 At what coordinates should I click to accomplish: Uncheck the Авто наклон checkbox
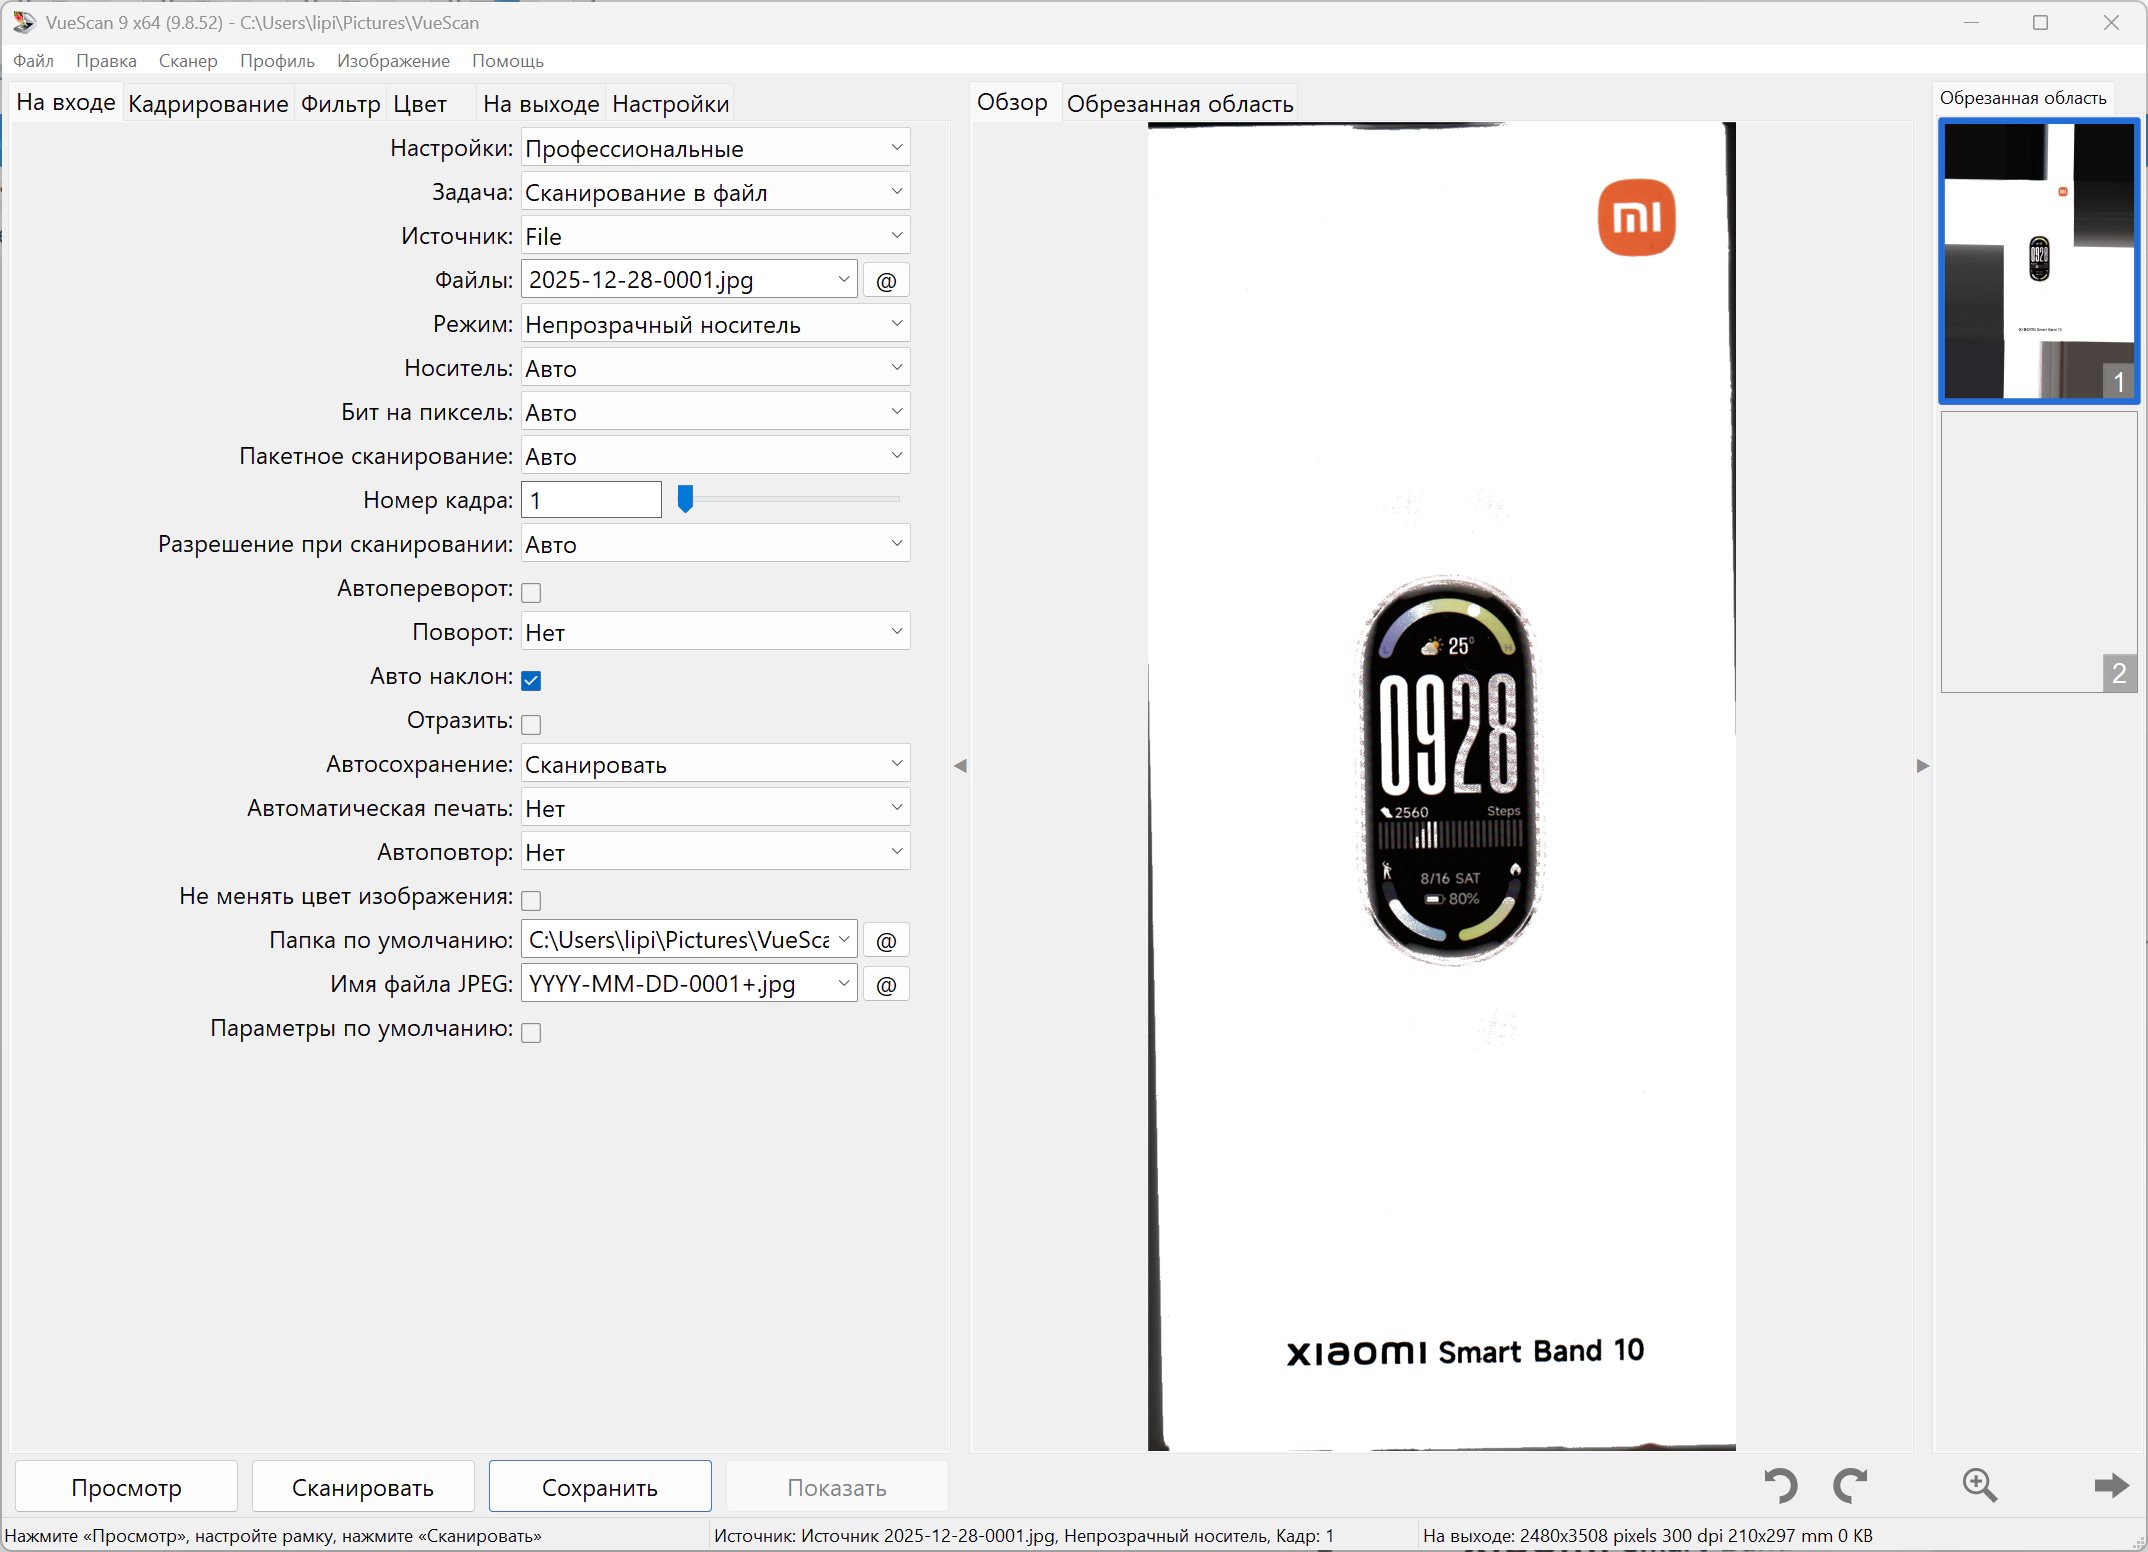(x=532, y=680)
